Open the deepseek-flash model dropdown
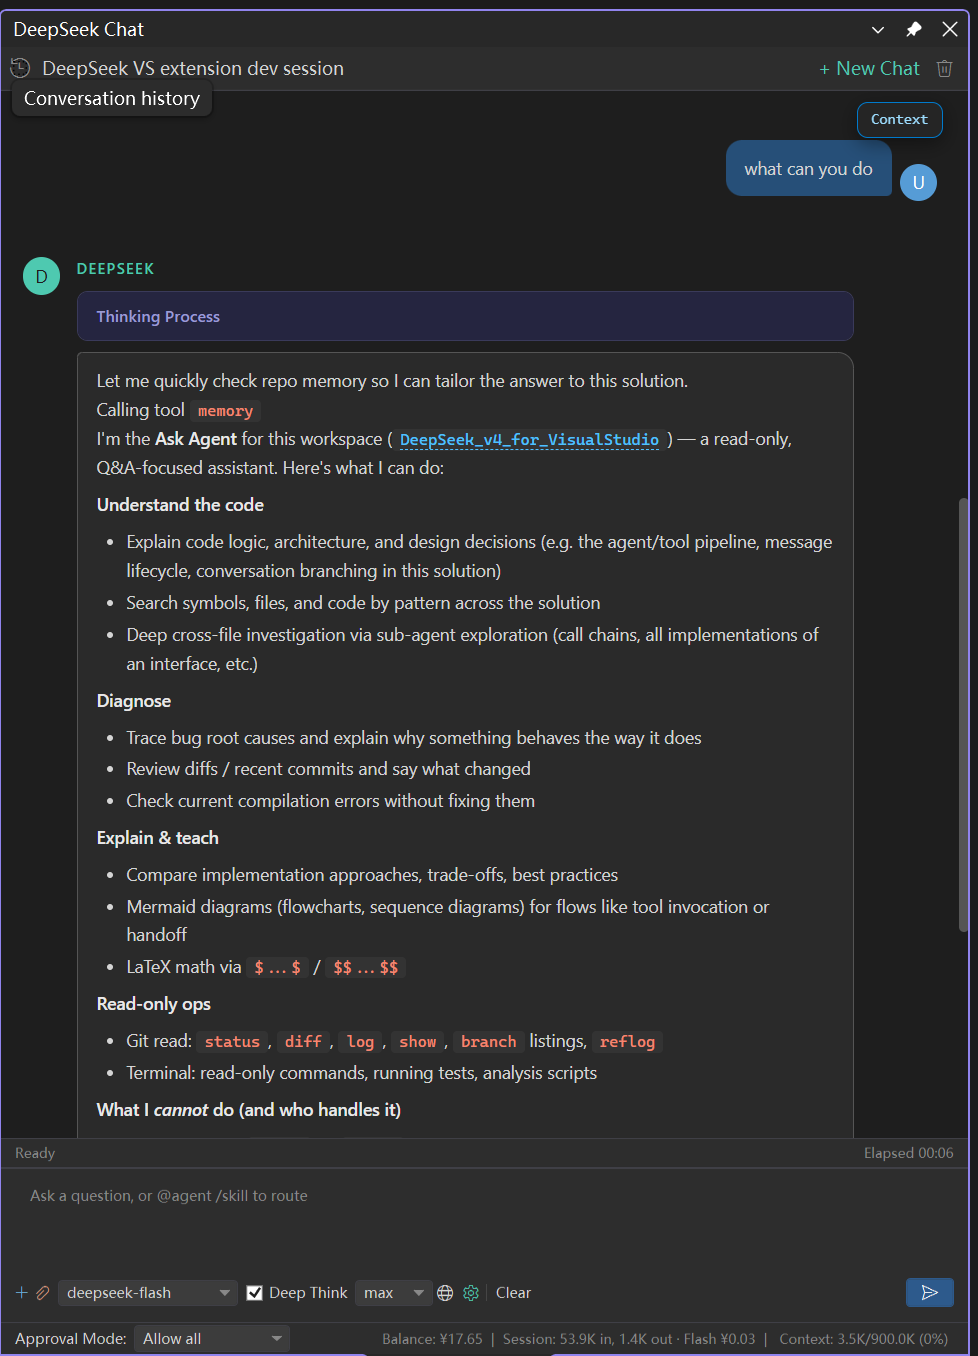 [148, 1293]
